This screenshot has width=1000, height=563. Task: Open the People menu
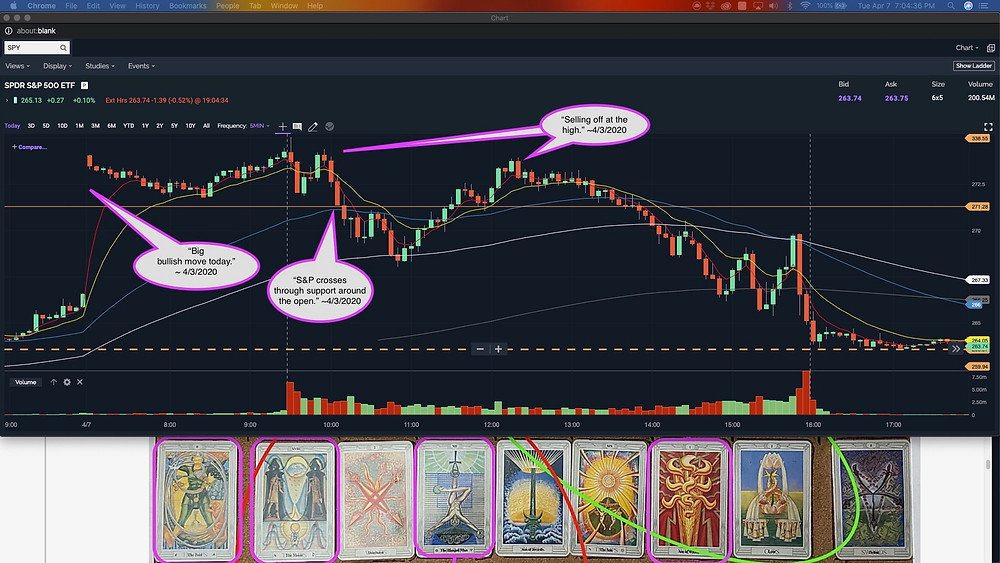coord(228,6)
